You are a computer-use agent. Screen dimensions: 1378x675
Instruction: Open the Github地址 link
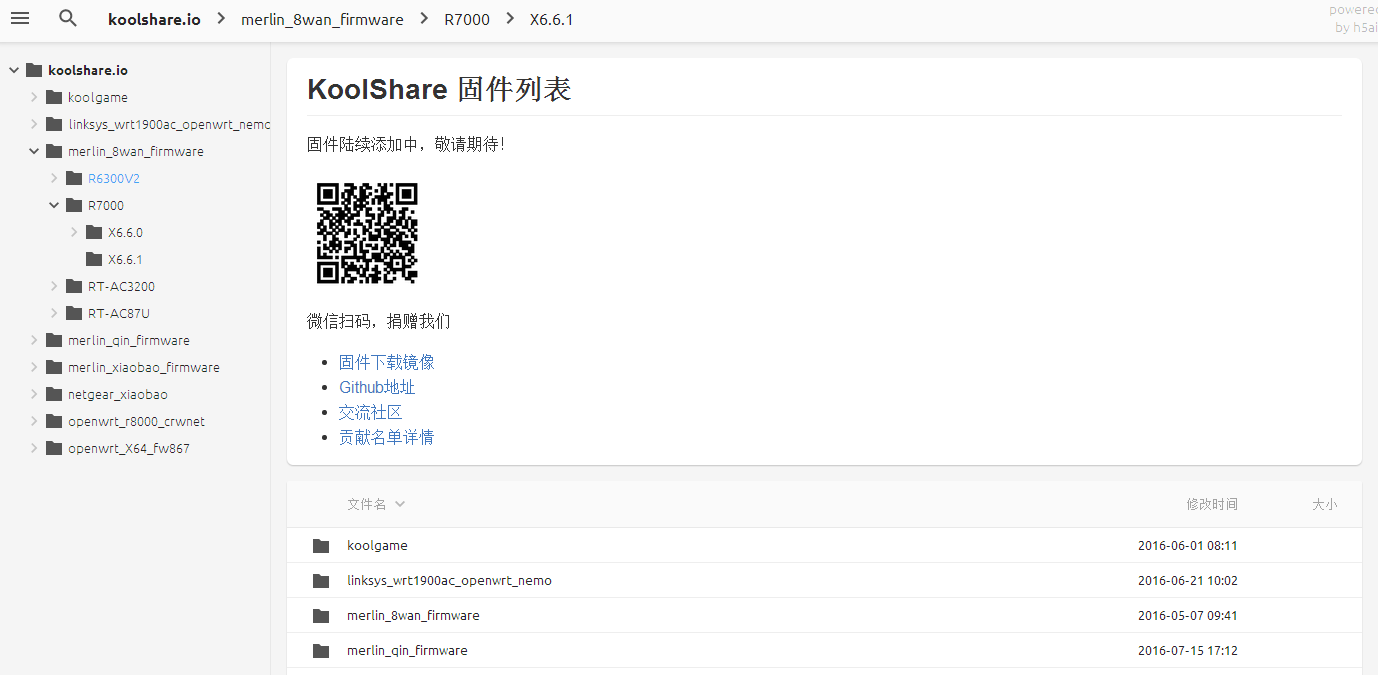(x=377, y=387)
